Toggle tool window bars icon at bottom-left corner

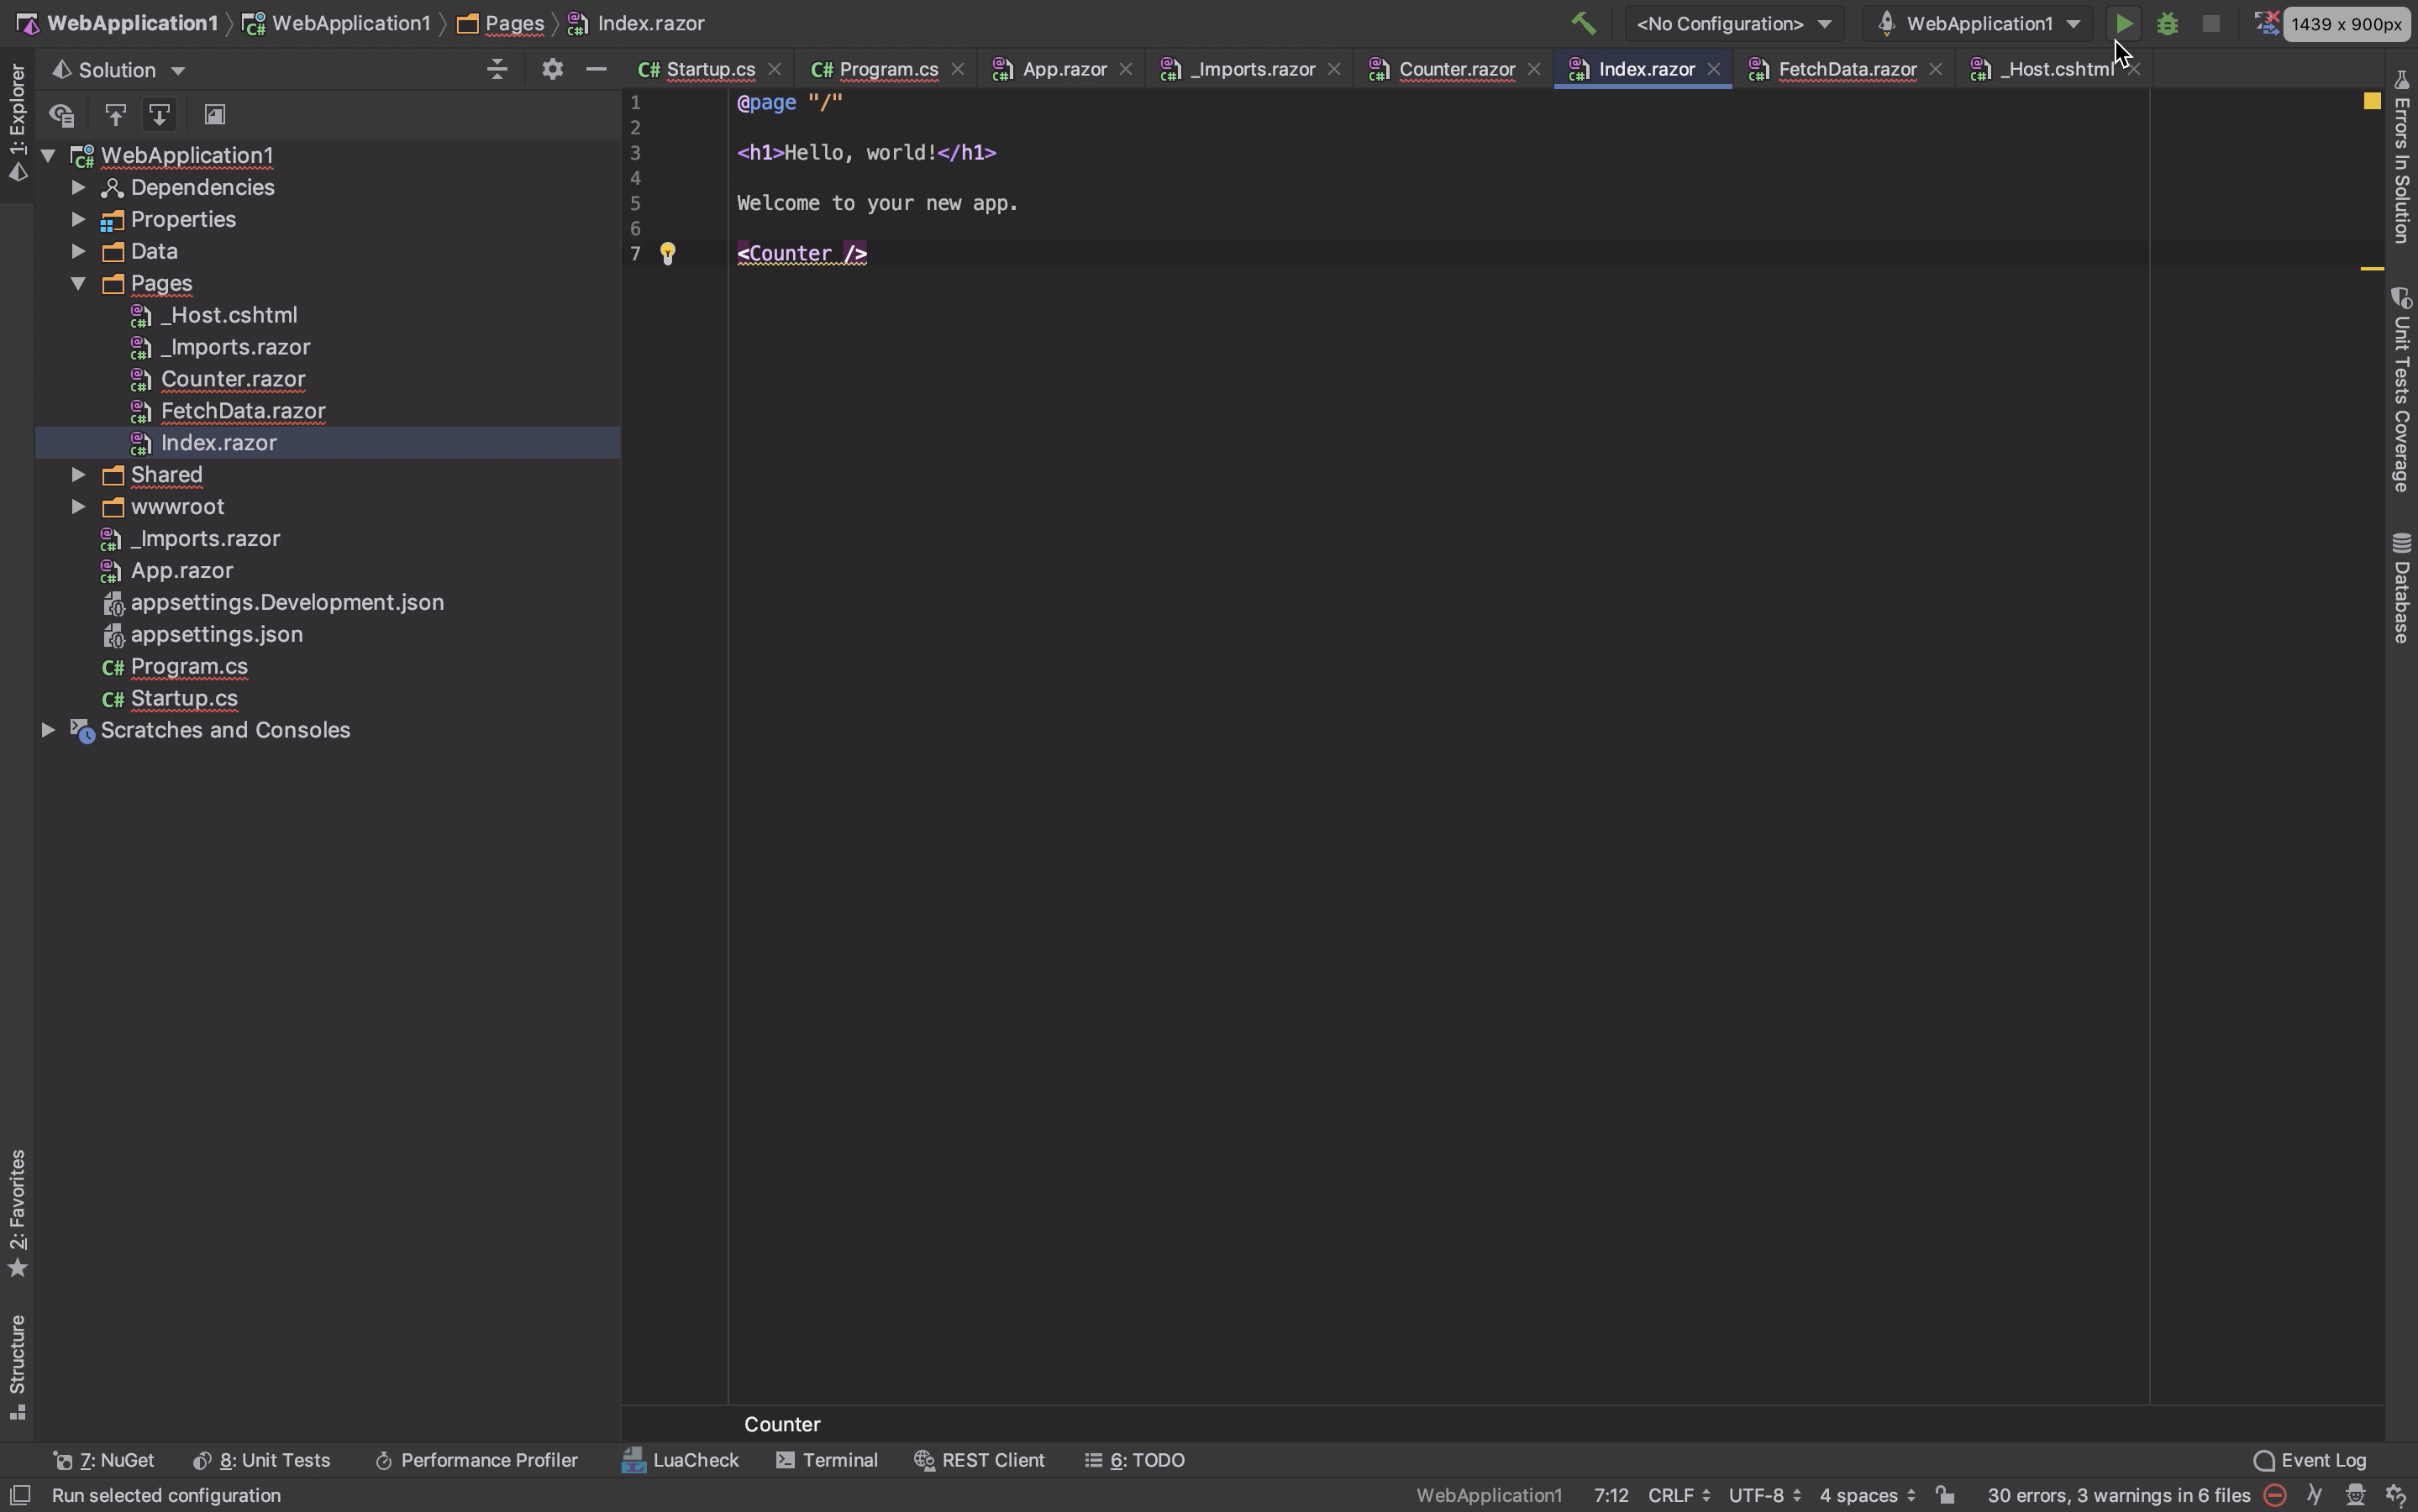19,1495
